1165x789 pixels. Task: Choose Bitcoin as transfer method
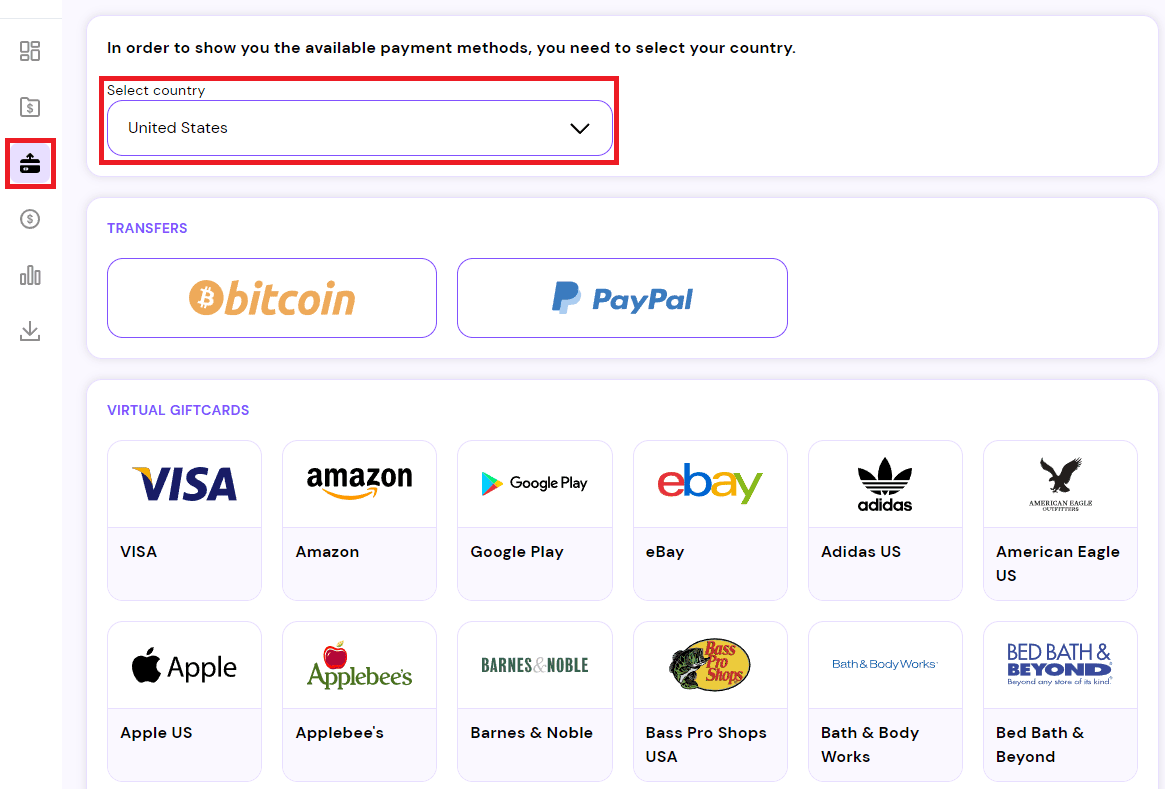coord(271,297)
